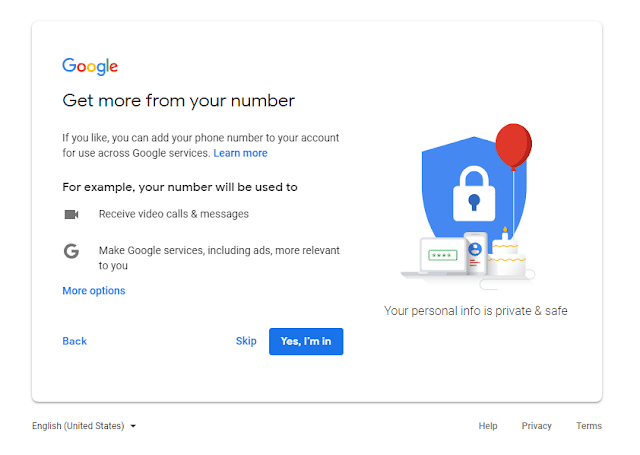Skip adding phone number
This screenshot has width=640, height=455.
(x=246, y=341)
